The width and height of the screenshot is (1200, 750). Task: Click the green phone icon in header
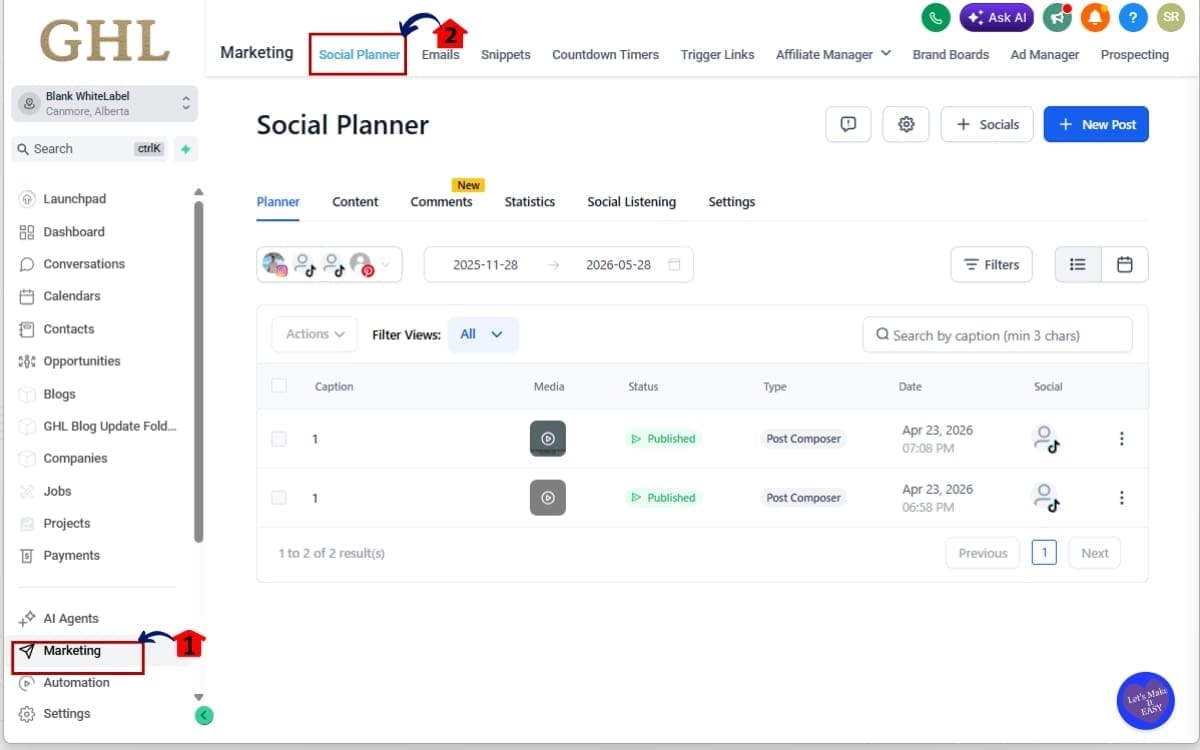click(935, 17)
